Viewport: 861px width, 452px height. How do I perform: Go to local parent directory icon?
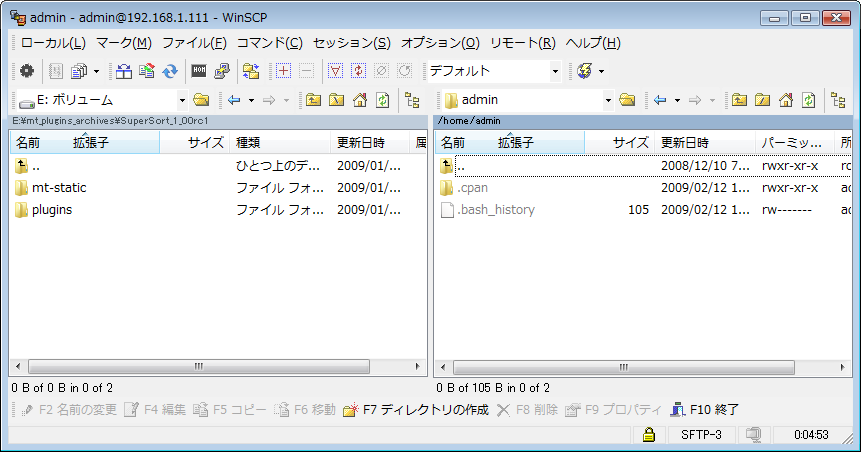[313, 100]
